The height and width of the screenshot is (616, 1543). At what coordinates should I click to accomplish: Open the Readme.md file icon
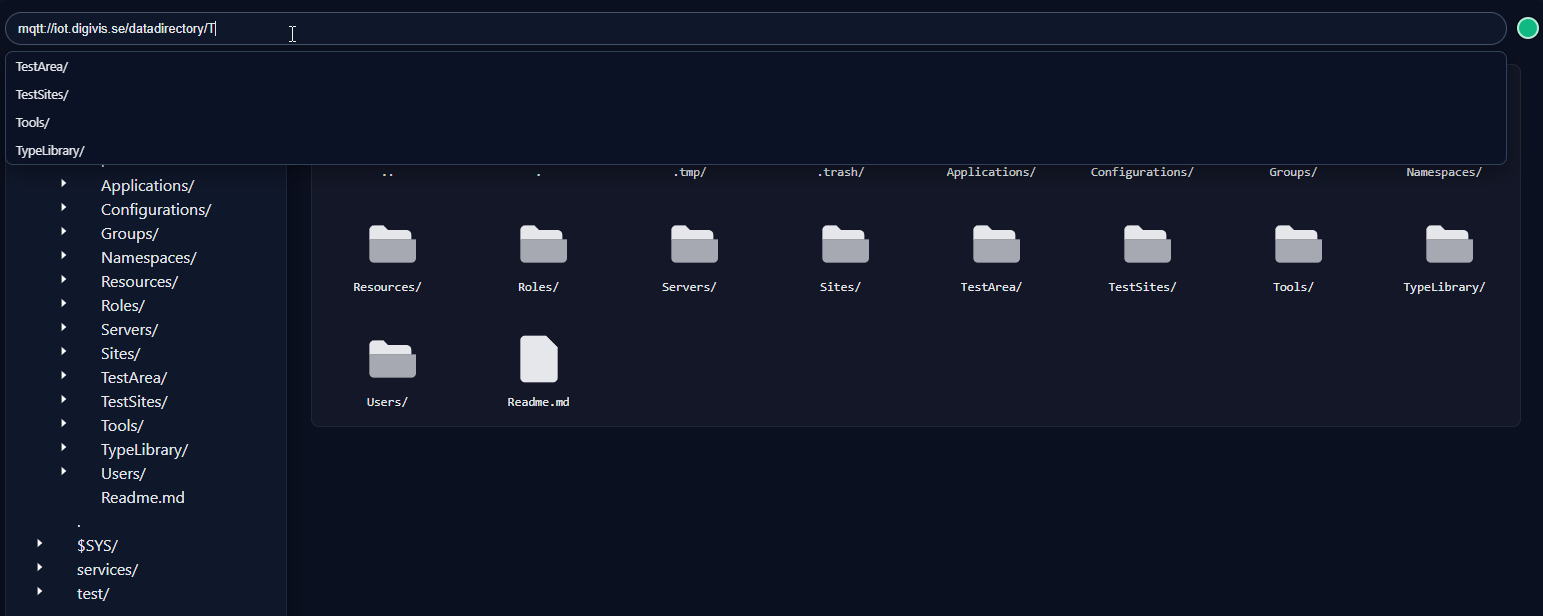[539, 359]
